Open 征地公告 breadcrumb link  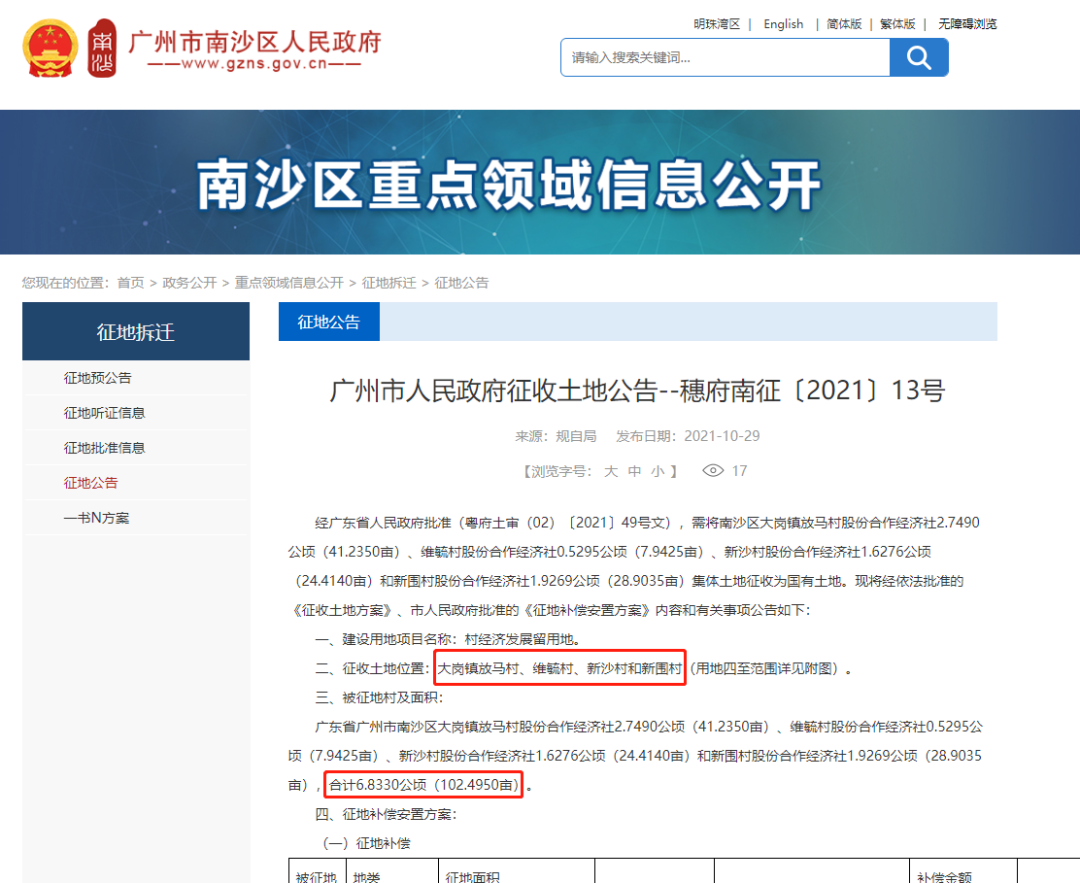[x=461, y=282]
